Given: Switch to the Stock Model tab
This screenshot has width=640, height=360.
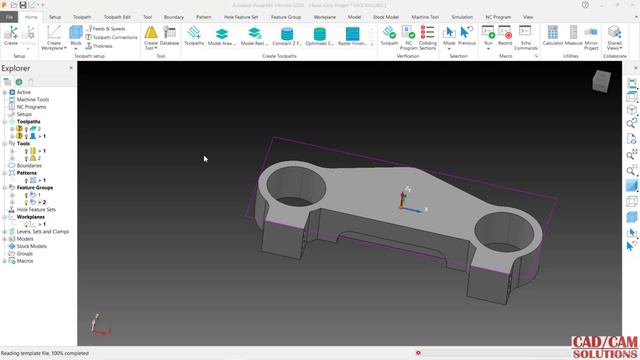Looking at the screenshot, I should click(x=386, y=17).
